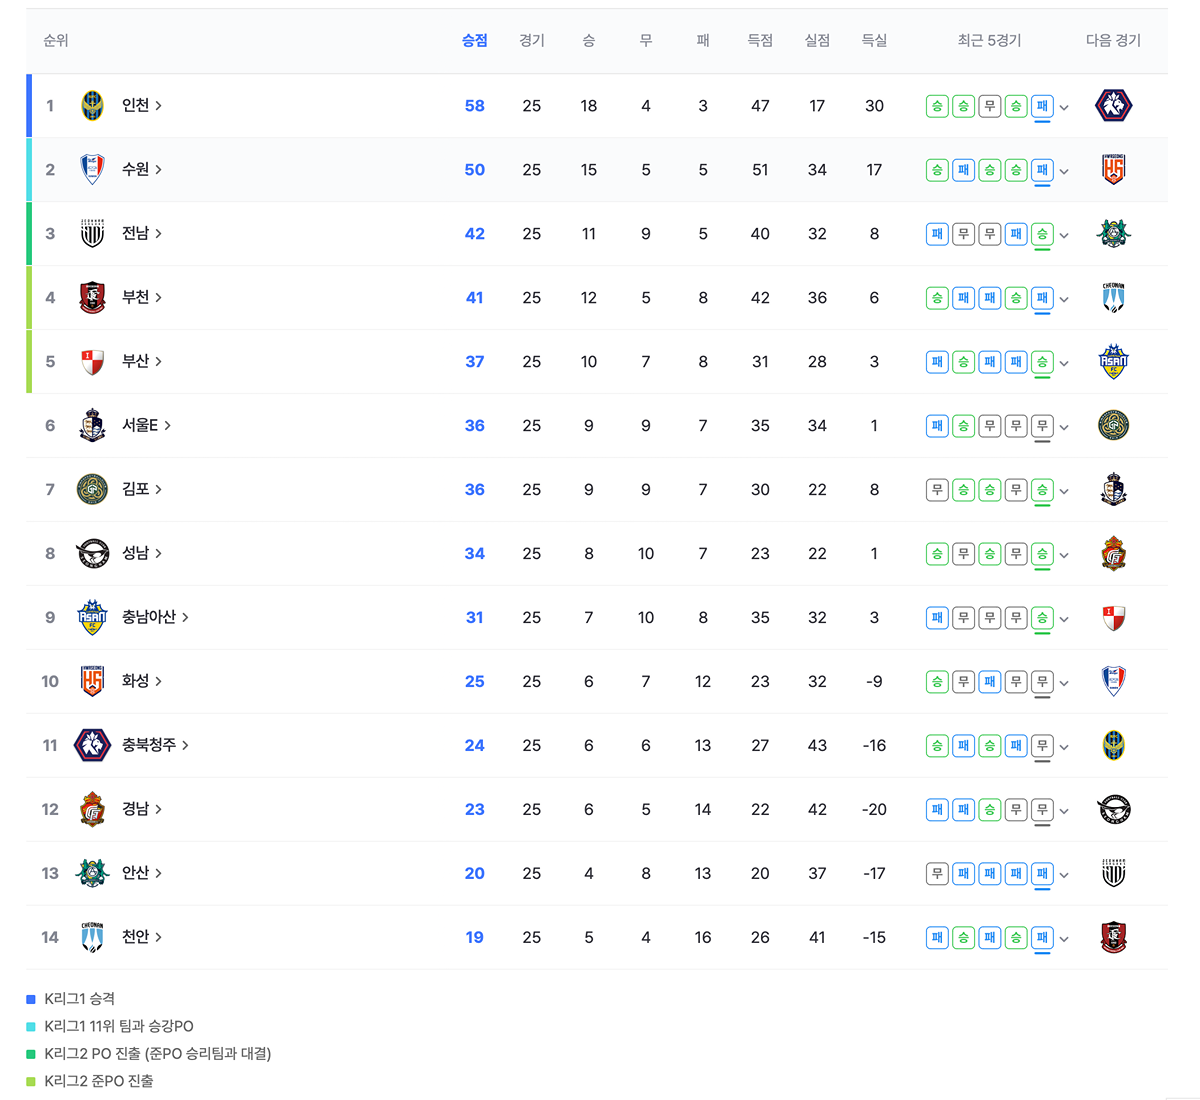Open the 충북청주 team page link
Image resolution: width=1200 pixels, height=1100 pixels.
[x=155, y=745]
